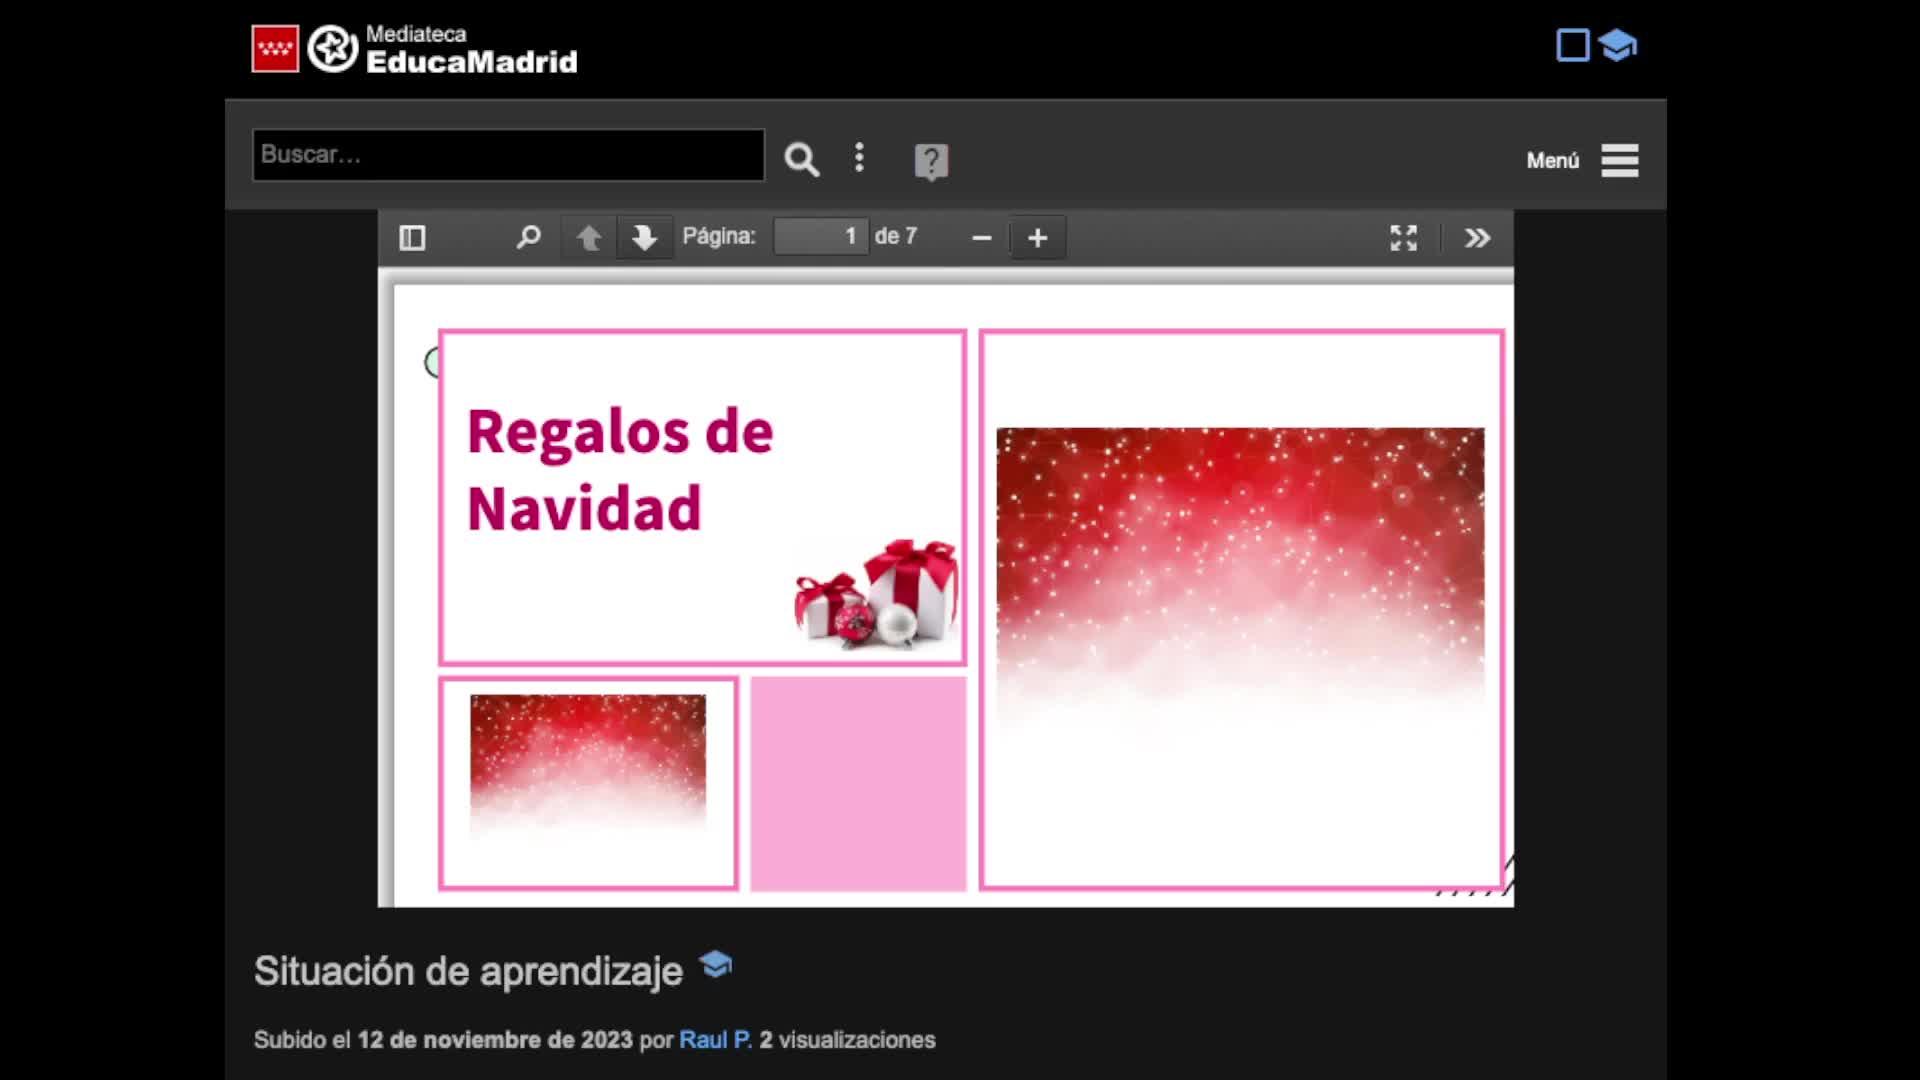
Task: Open the Raul P. author link
Action: coord(714,1040)
